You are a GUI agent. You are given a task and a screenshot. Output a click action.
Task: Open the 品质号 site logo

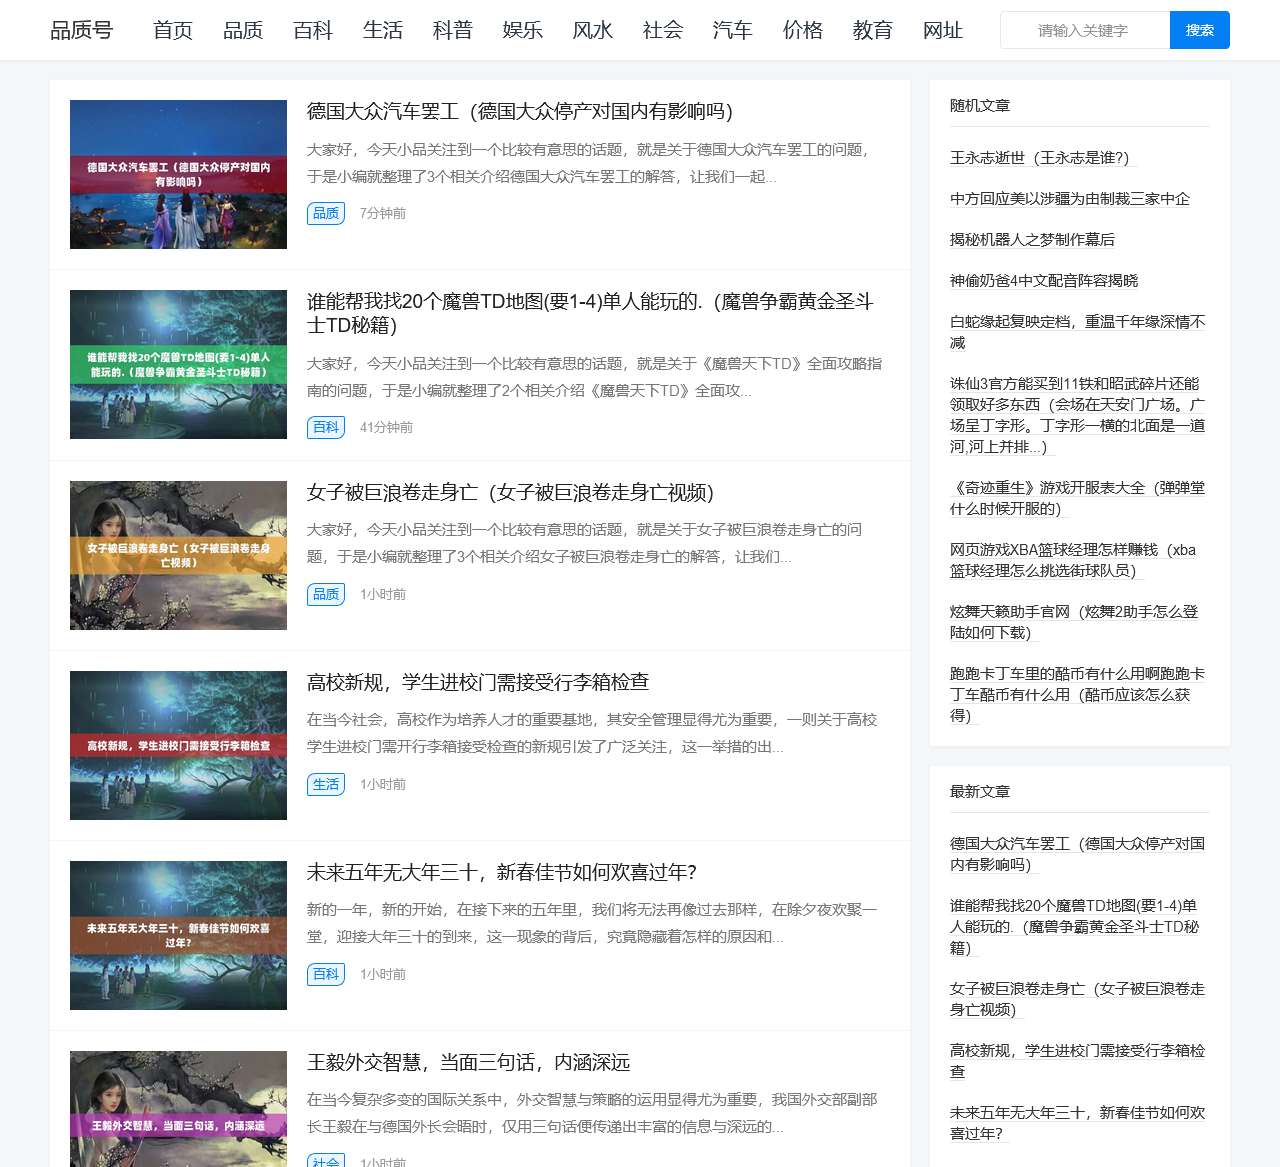pyautogui.click(x=82, y=30)
